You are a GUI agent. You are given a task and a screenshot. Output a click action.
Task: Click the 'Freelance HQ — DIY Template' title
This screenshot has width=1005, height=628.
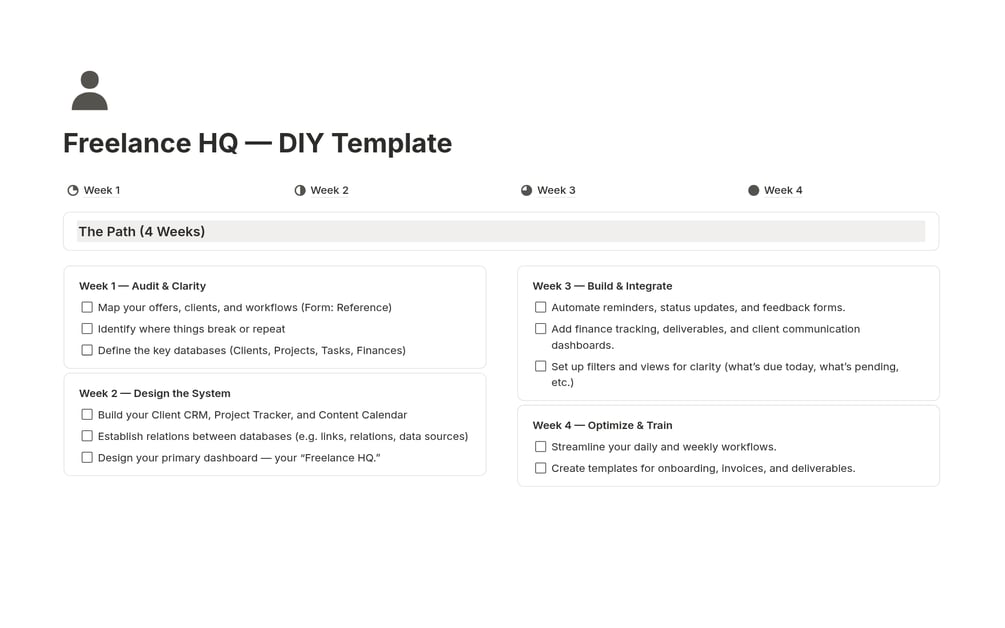coord(257,143)
